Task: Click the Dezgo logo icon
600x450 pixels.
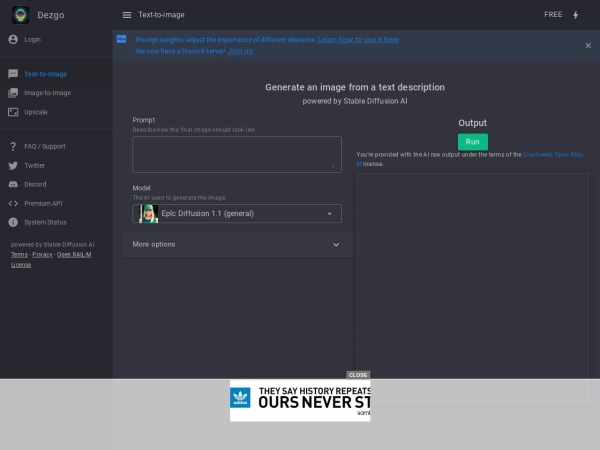Action: click(20, 15)
